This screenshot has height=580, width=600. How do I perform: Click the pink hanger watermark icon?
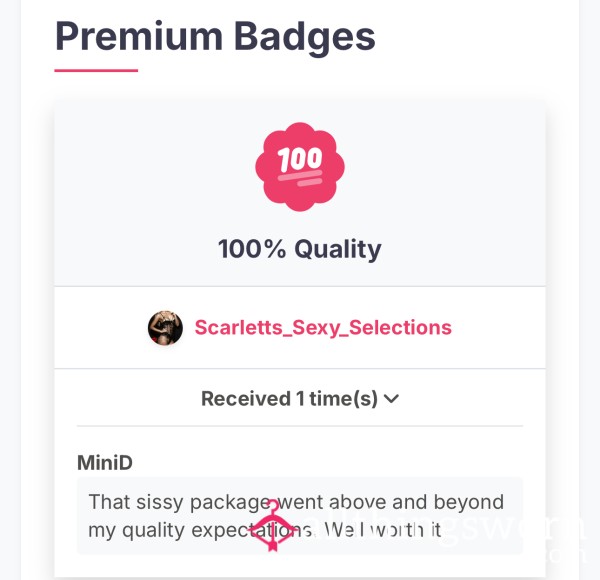coord(273,525)
